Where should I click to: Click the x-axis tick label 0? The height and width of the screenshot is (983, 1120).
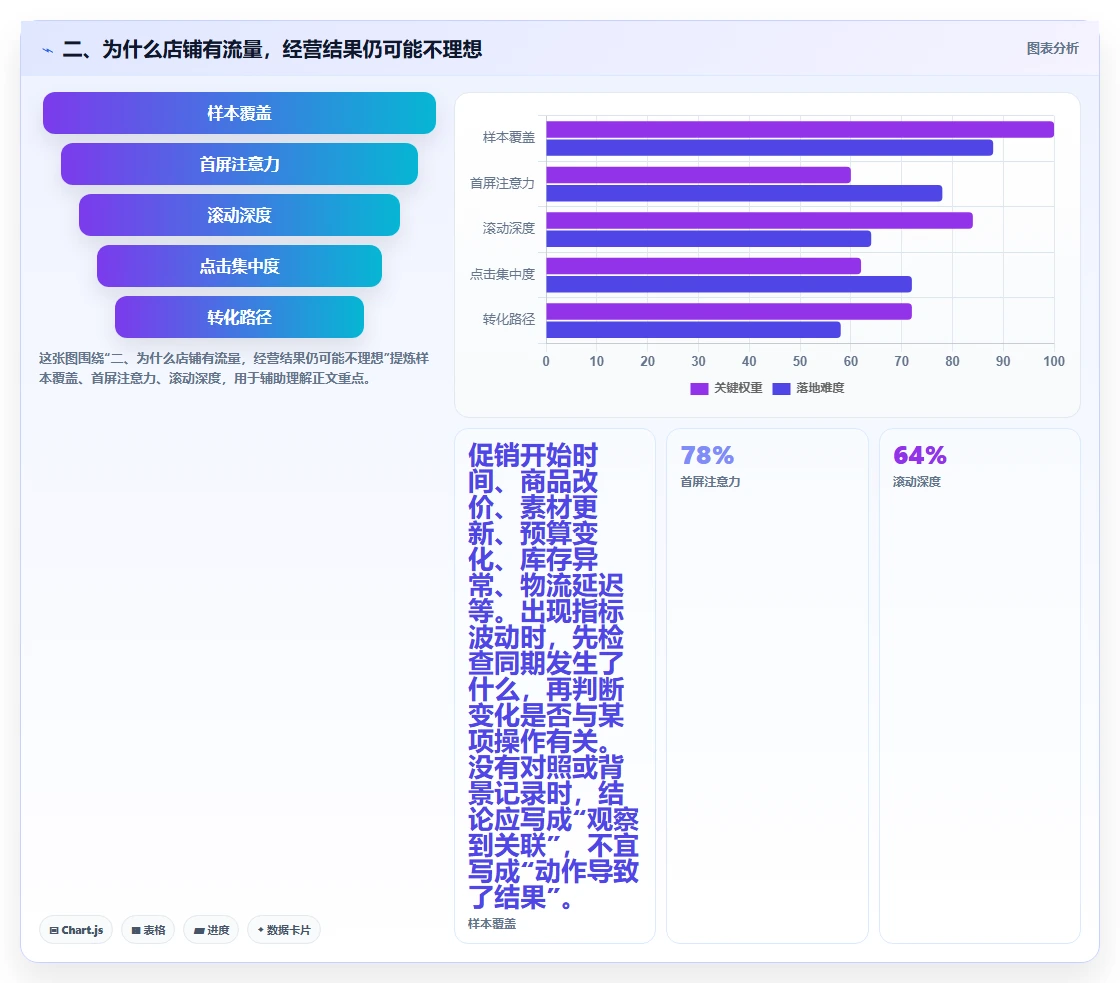[x=546, y=361]
